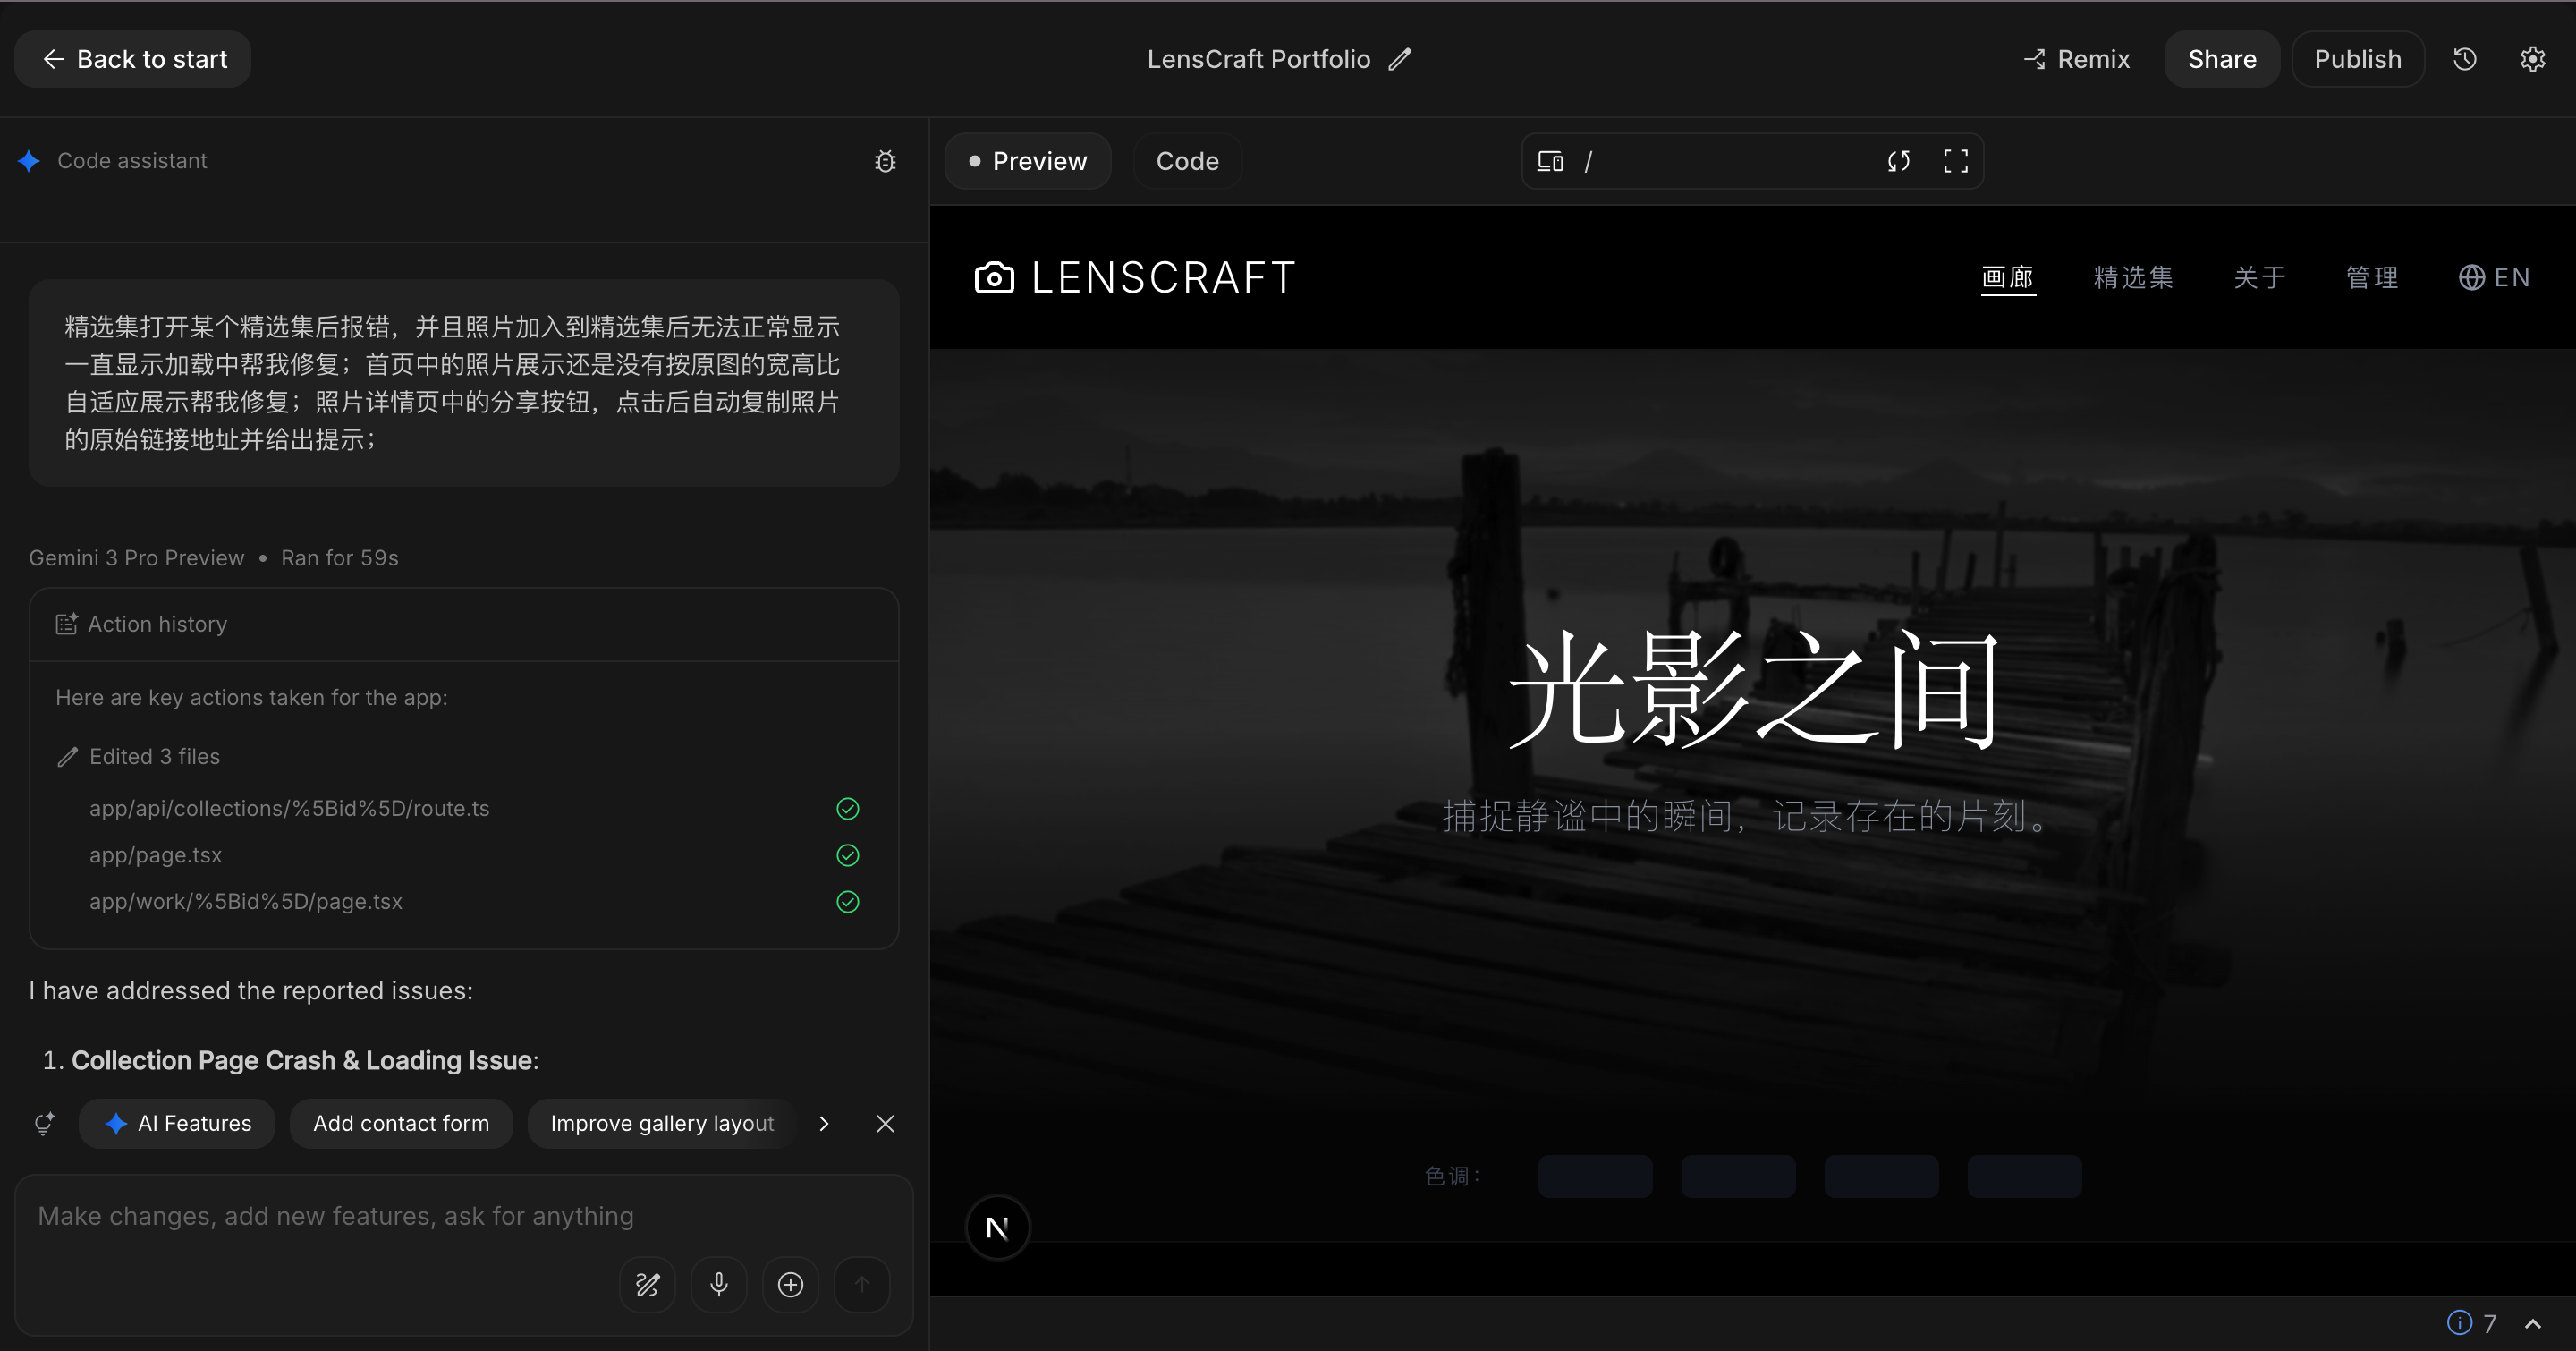Open settings gear in top bar
The image size is (2576, 1351).
pos(2532,59)
